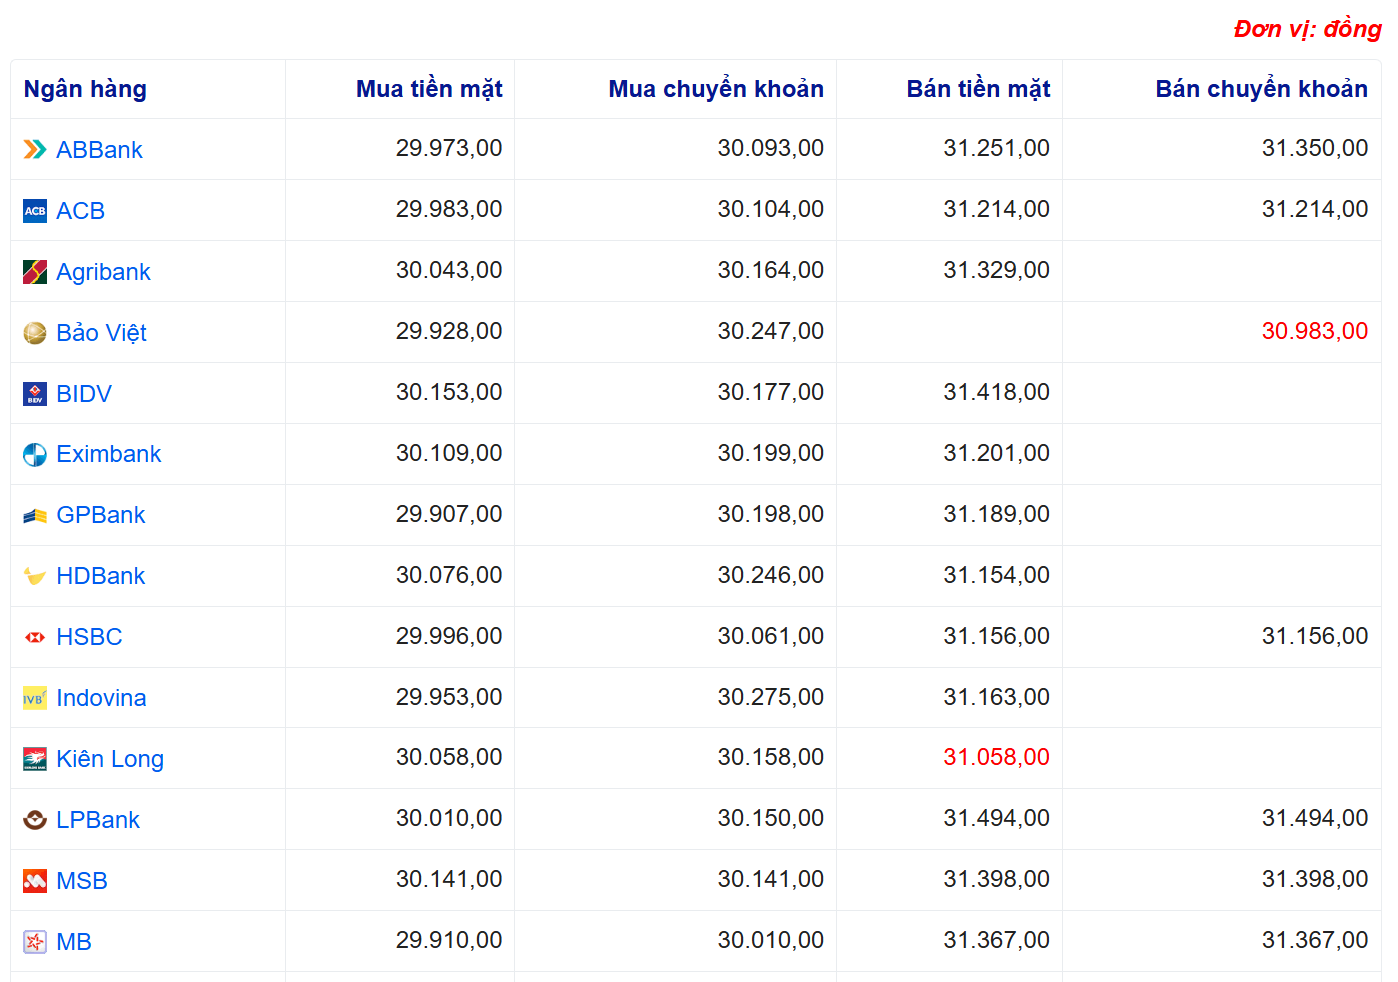Click the Kiên Long bank logo
This screenshot has height=982, width=1398.
click(35, 759)
